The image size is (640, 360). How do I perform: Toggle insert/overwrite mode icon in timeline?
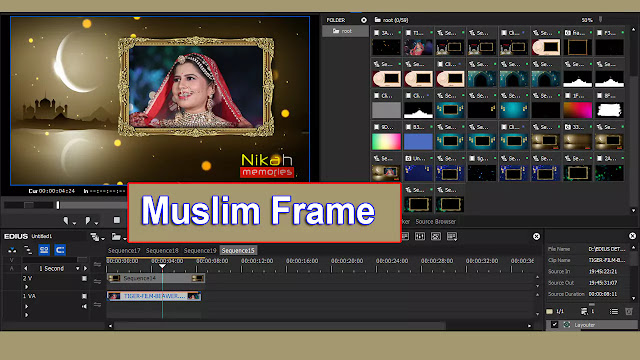tap(12, 250)
